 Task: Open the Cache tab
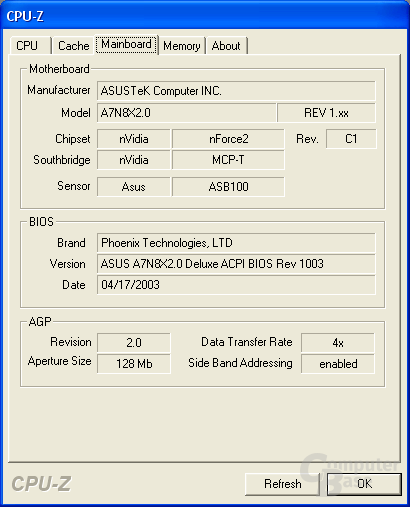[73, 46]
